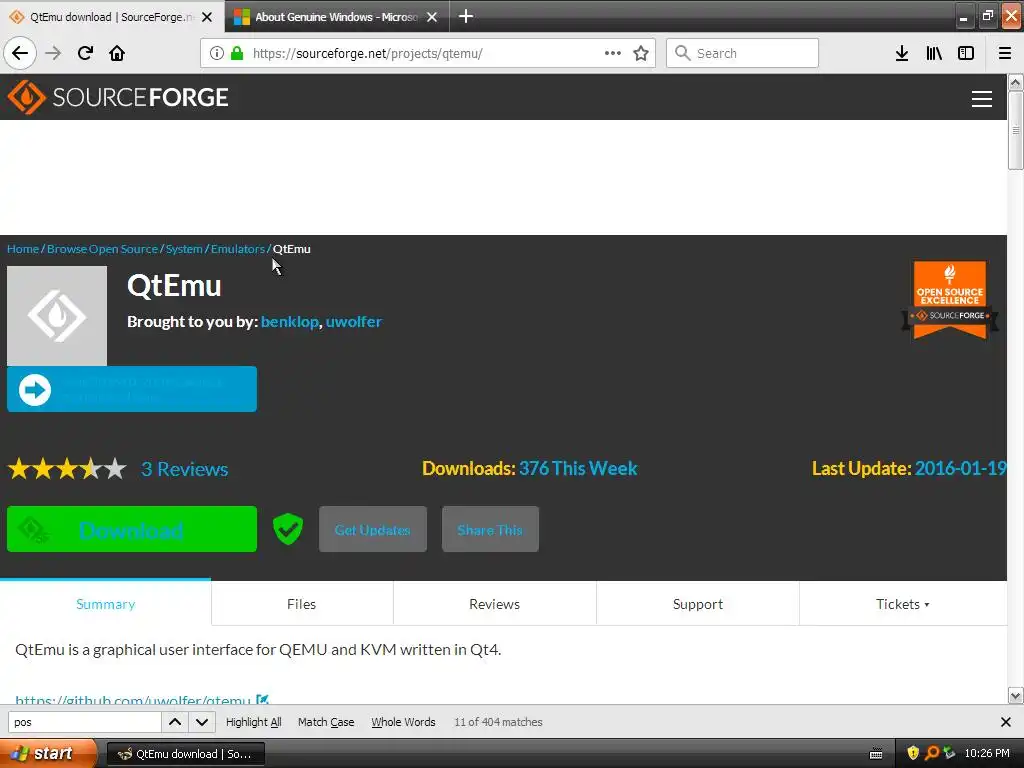Switch to the Support tab
1024x768 pixels.
[697, 604]
